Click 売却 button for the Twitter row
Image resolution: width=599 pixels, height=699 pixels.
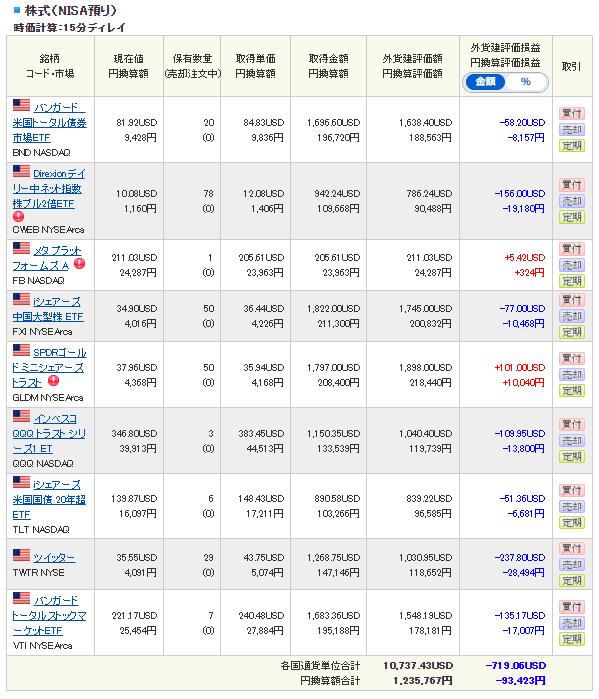(x=572, y=565)
